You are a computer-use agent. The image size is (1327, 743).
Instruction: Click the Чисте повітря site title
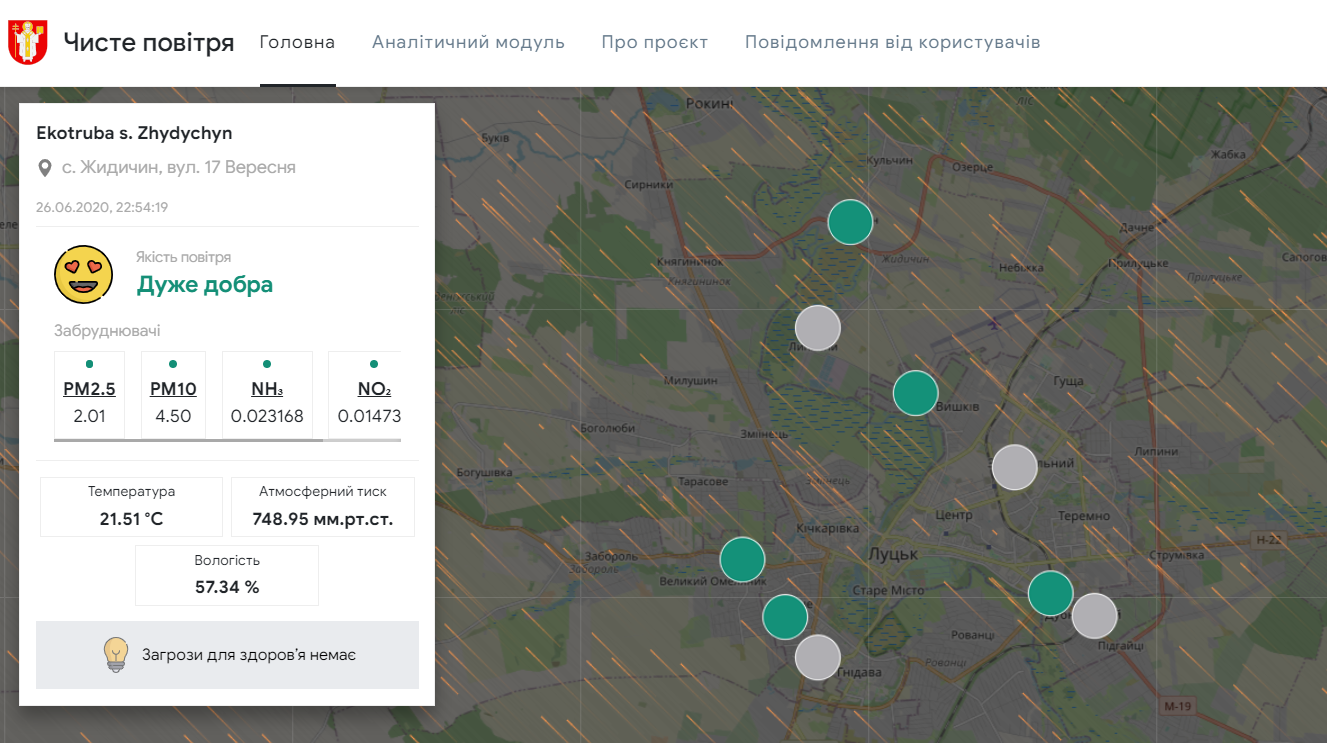[149, 43]
